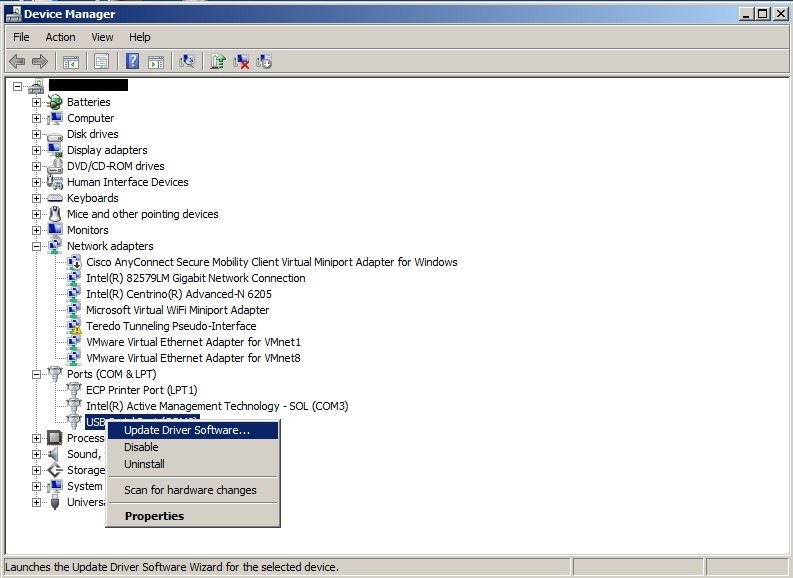Expand the Display adapters node

36,151
